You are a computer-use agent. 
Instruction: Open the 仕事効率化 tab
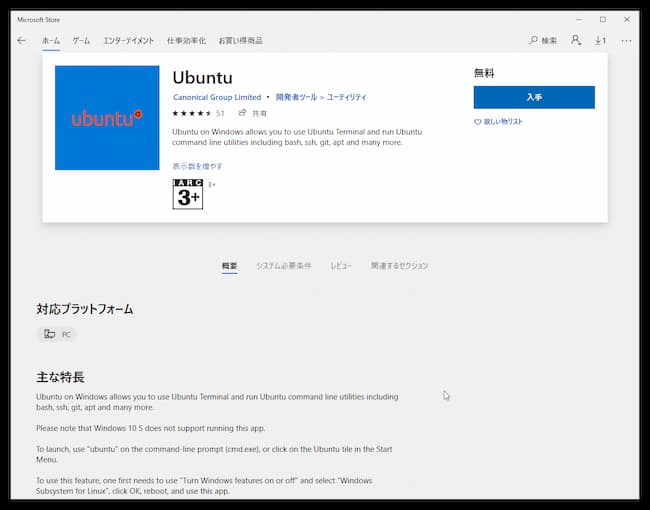pyautogui.click(x=186, y=41)
